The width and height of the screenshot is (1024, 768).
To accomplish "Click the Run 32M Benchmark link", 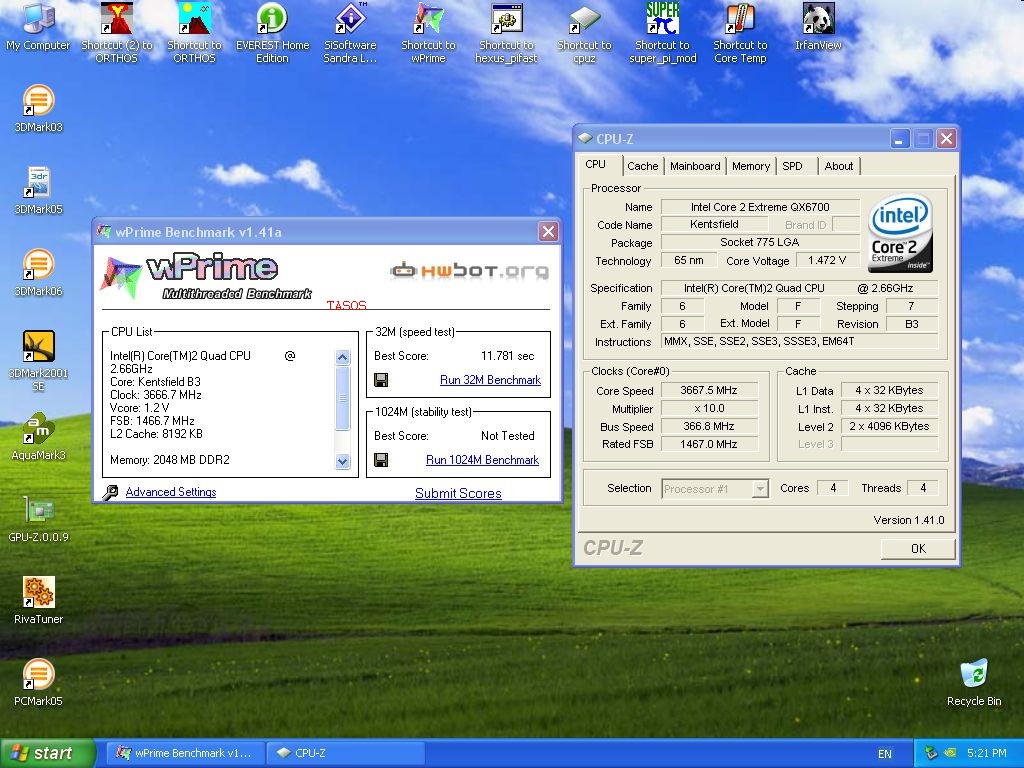I will (x=490, y=380).
